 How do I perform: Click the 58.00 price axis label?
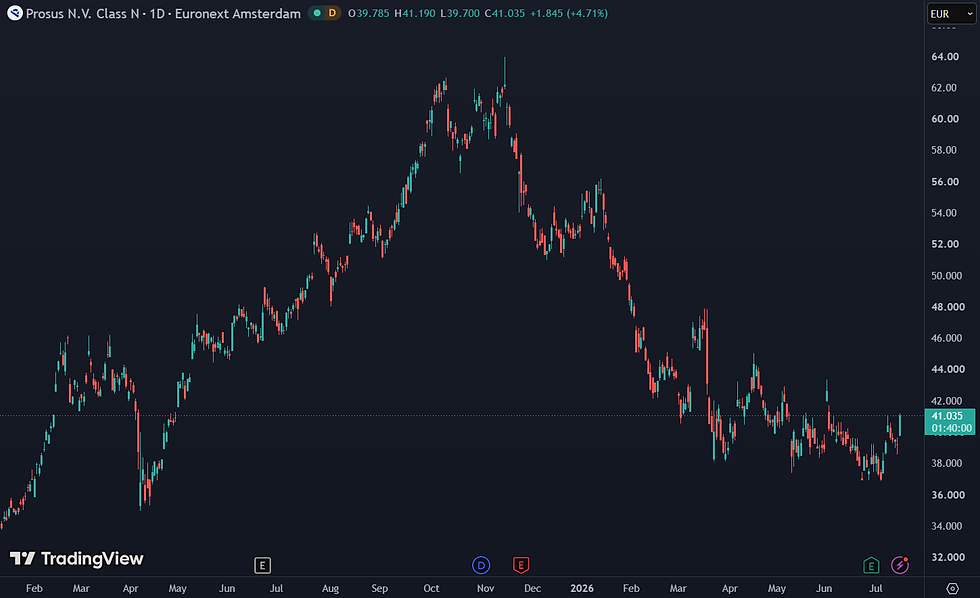944,150
